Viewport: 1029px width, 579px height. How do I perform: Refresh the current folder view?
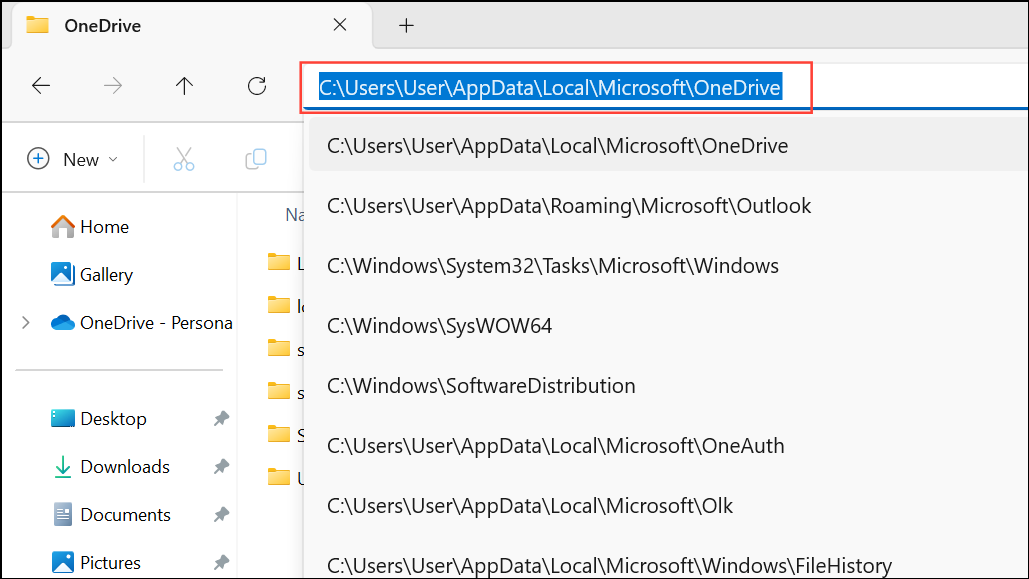tap(256, 86)
